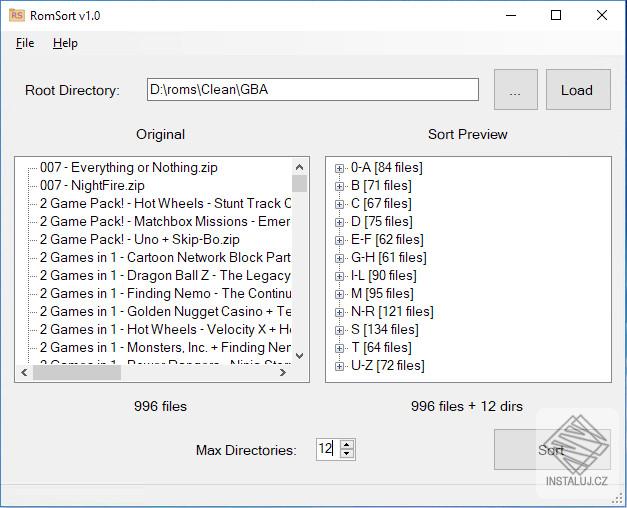
Task: Expand the S [134 files] node
Action: tap(339, 330)
